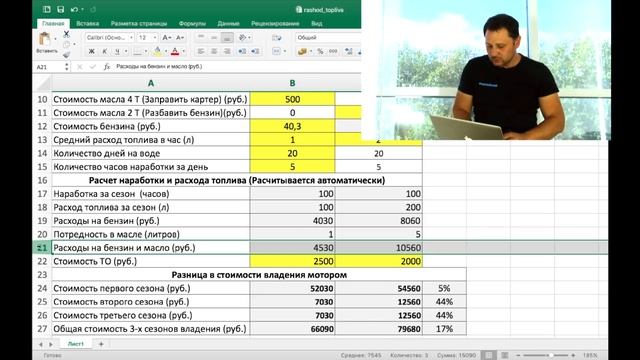Image resolution: width=640 pixels, height=360 pixels.
Task: Select the column A header
Action: click(151, 83)
